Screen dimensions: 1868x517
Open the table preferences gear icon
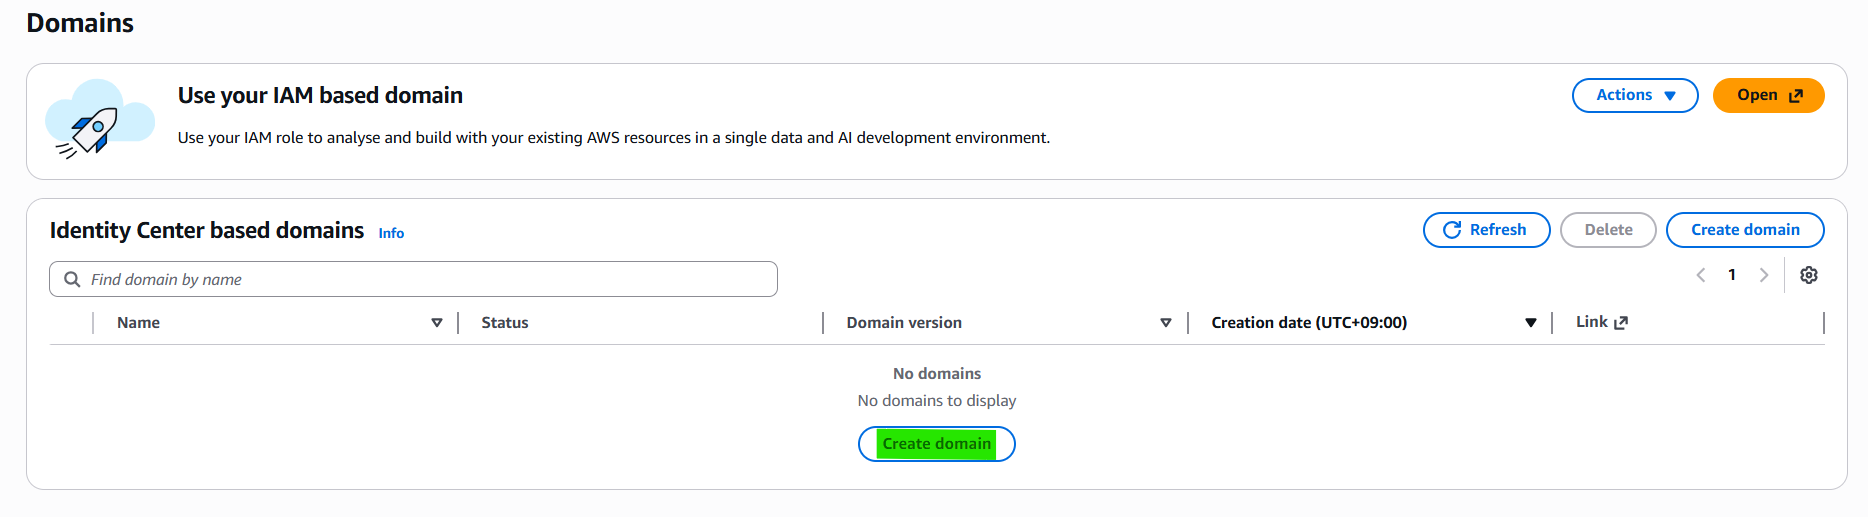1808,275
